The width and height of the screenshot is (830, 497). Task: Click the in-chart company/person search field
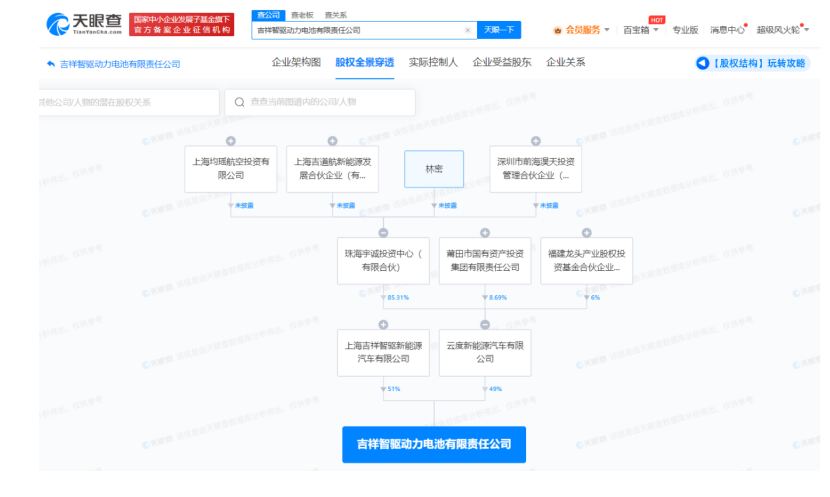pyautogui.click(x=320, y=102)
